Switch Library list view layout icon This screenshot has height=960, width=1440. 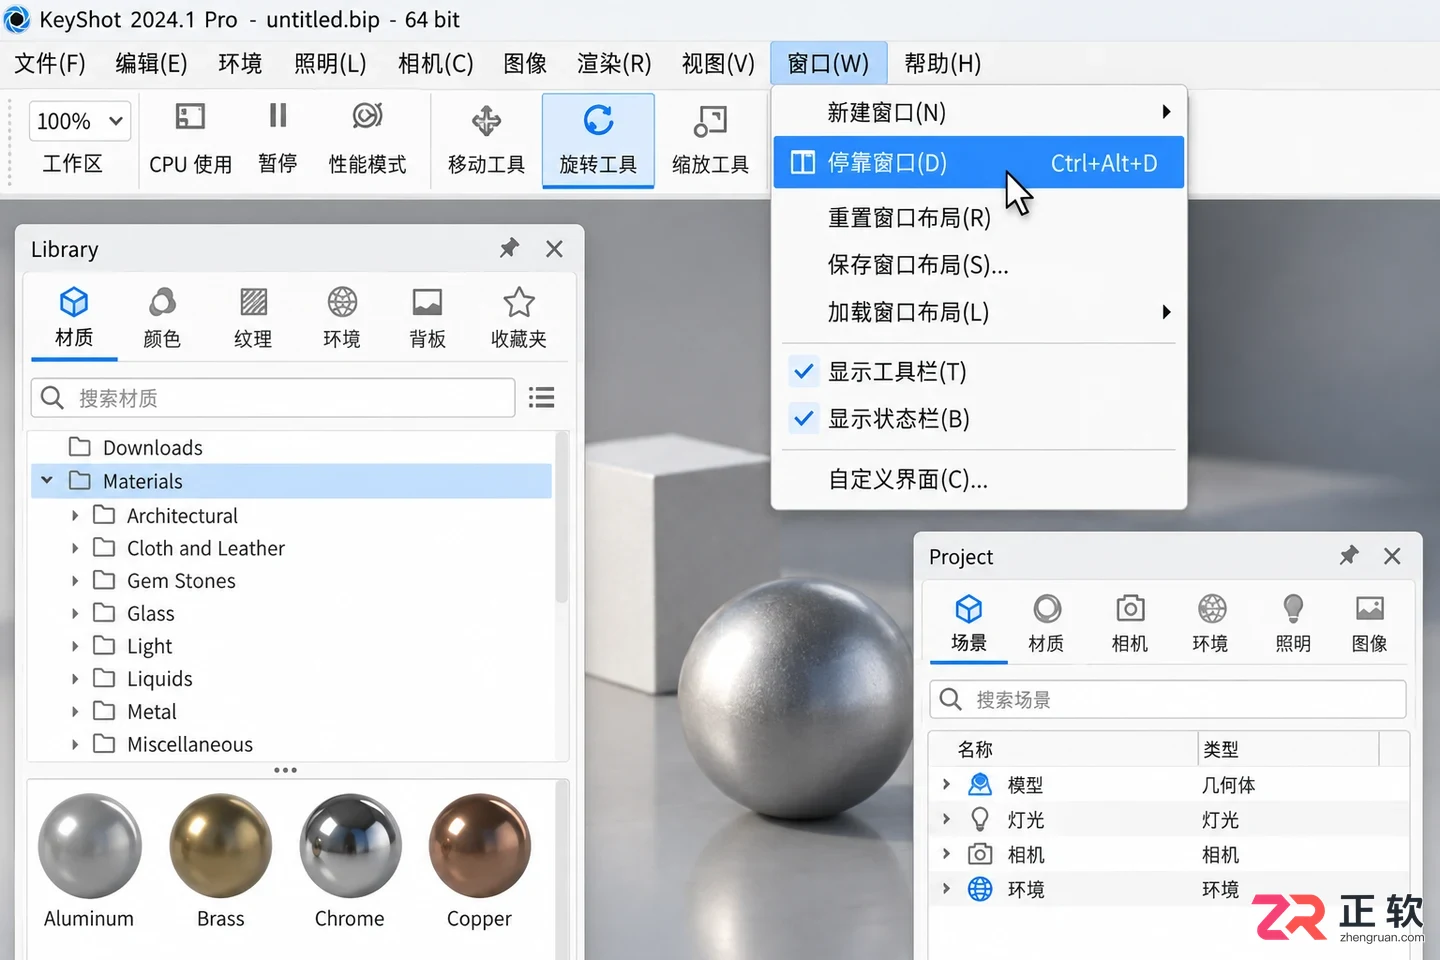click(x=542, y=398)
